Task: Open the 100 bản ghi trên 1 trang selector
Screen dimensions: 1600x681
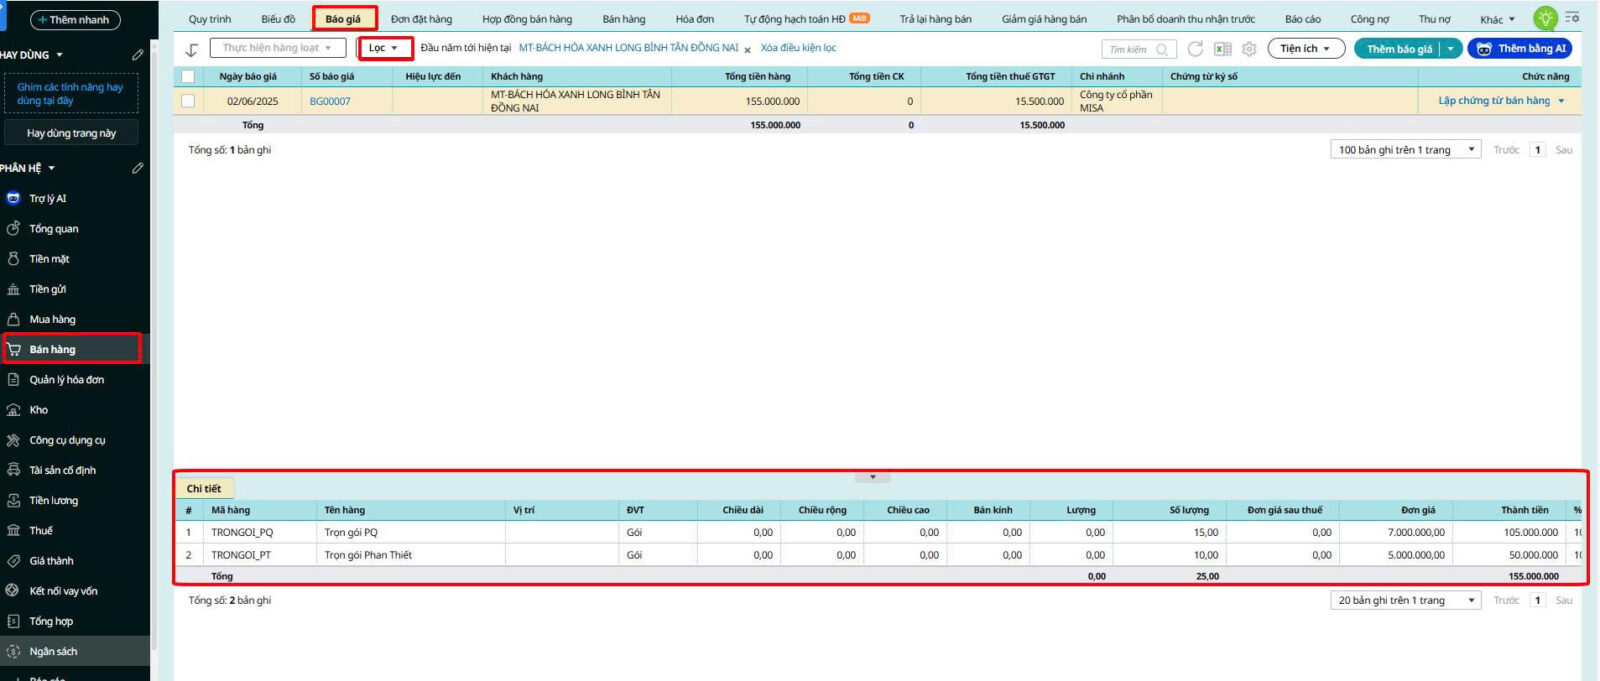Action: point(1405,150)
